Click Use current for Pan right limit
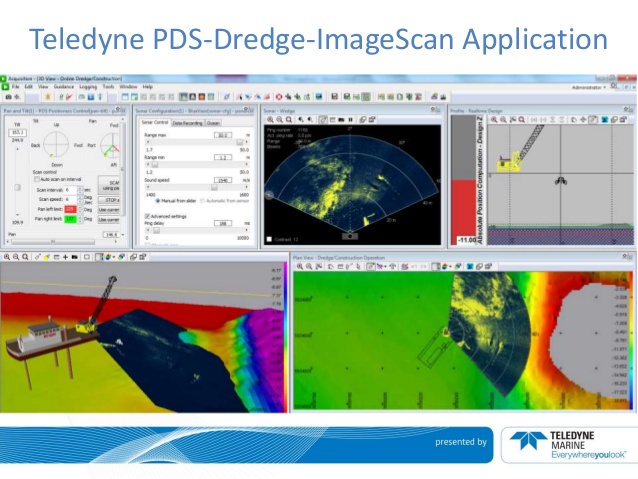Screen dimensions: 638x479 click(x=109, y=219)
